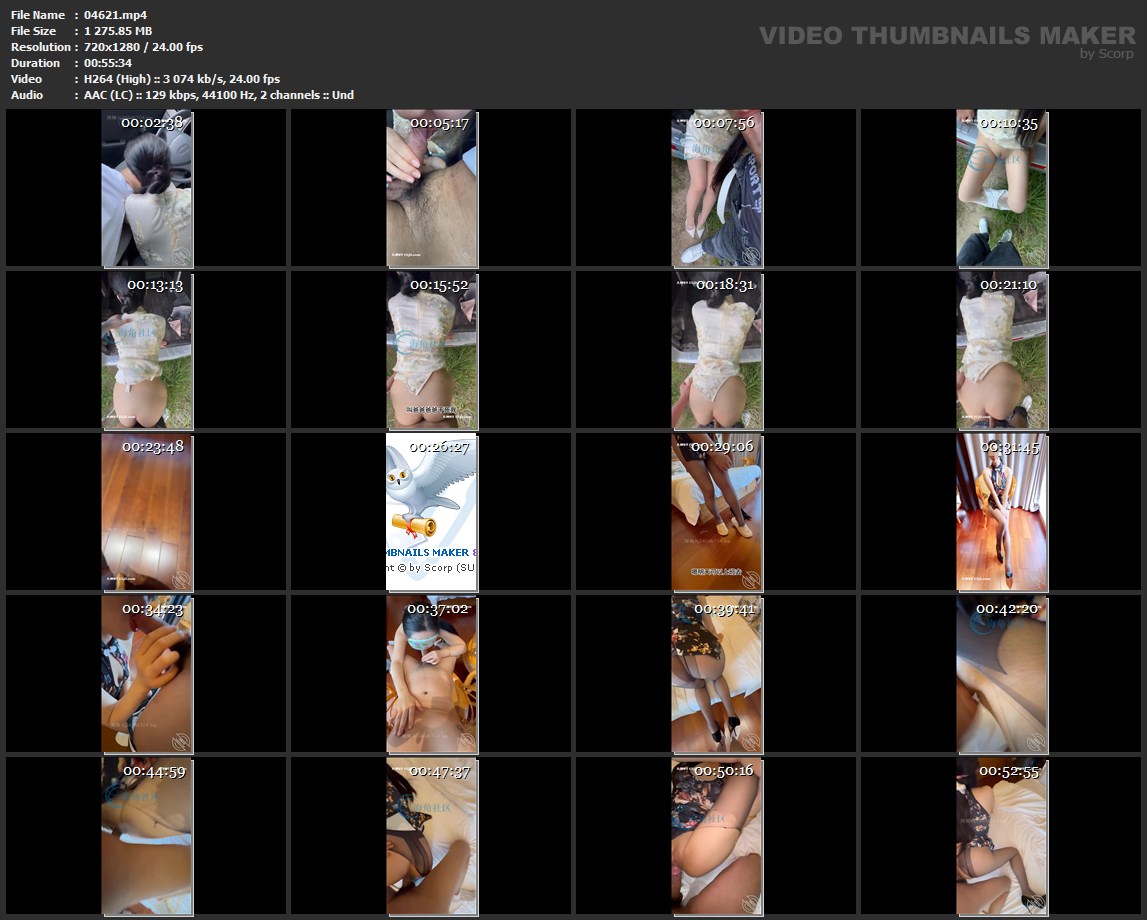The image size is (1147, 920).
Task: Click the audio line AAC (LC) 129 kbps
Action: [219, 95]
